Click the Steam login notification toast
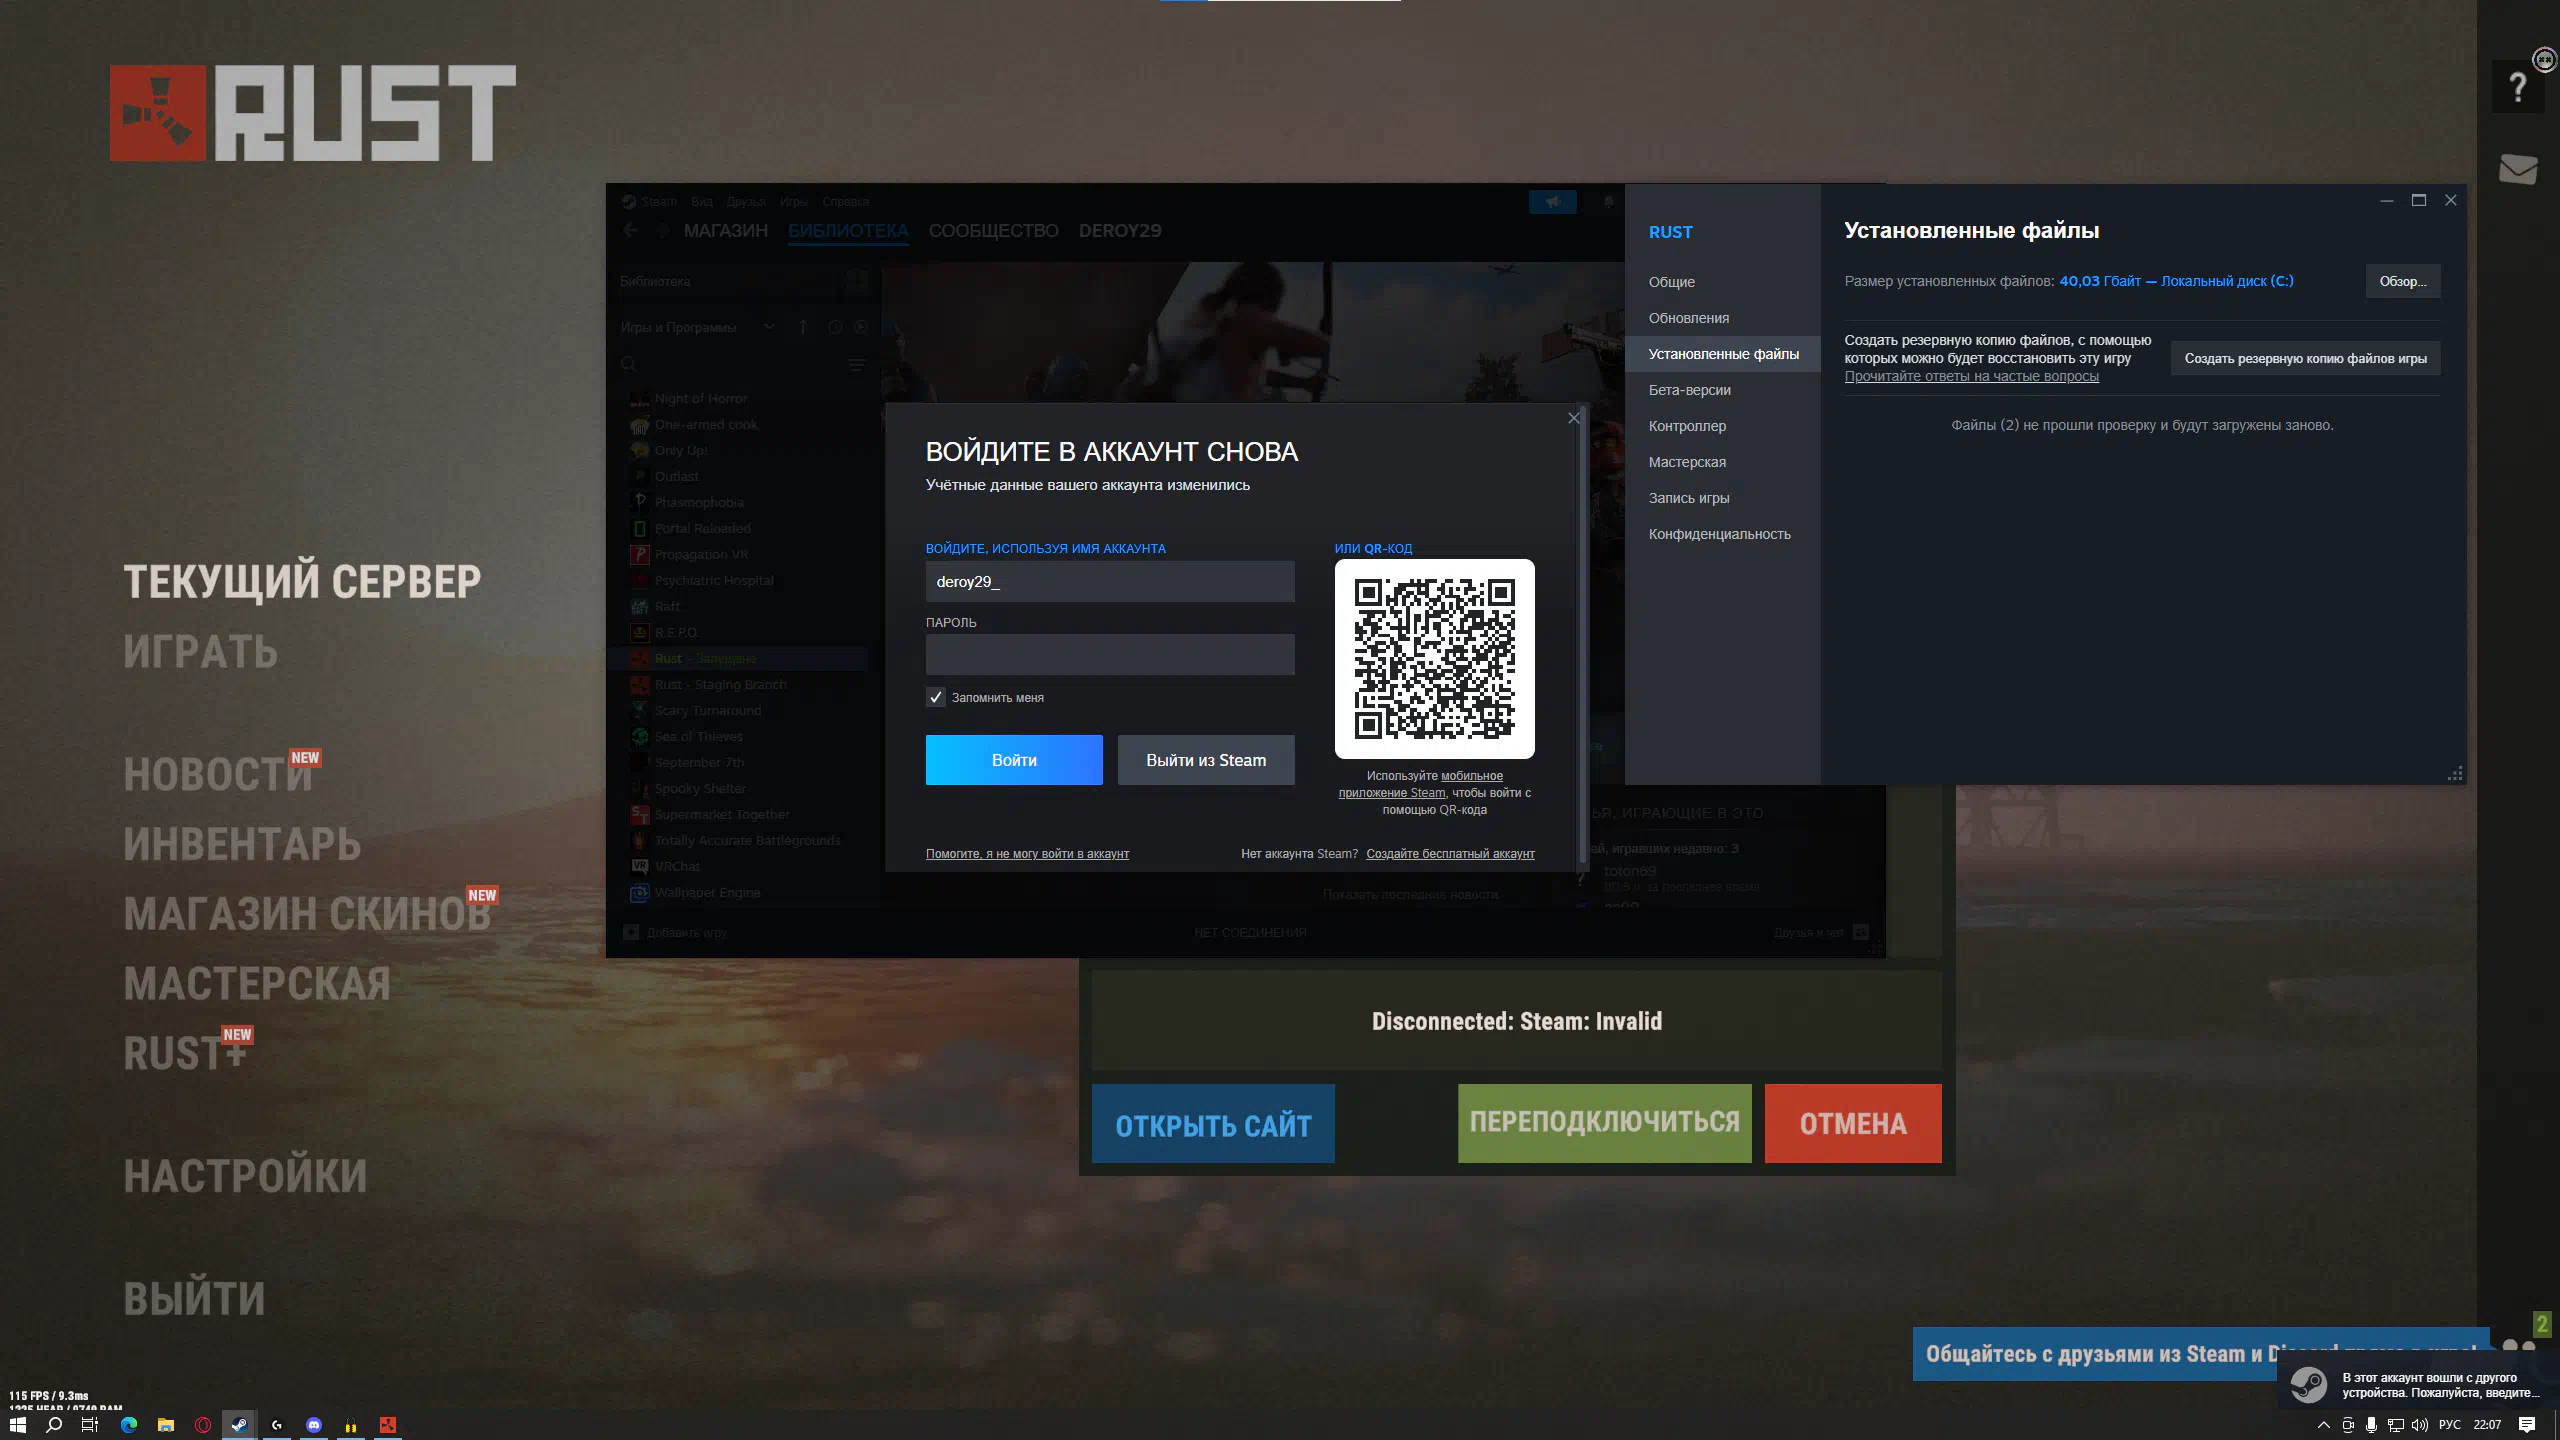 (2417, 1385)
